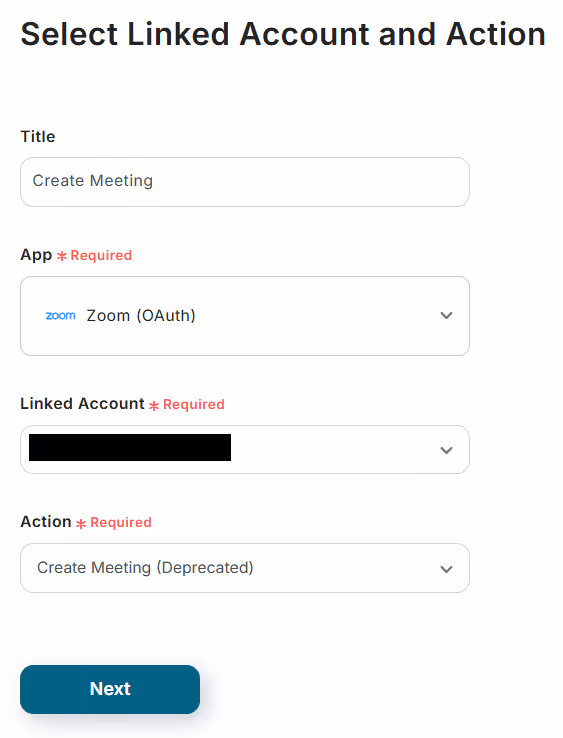This screenshot has width=563, height=738.
Task: Open the Linked Account dropdown
Action: click(x=245, y=449)
